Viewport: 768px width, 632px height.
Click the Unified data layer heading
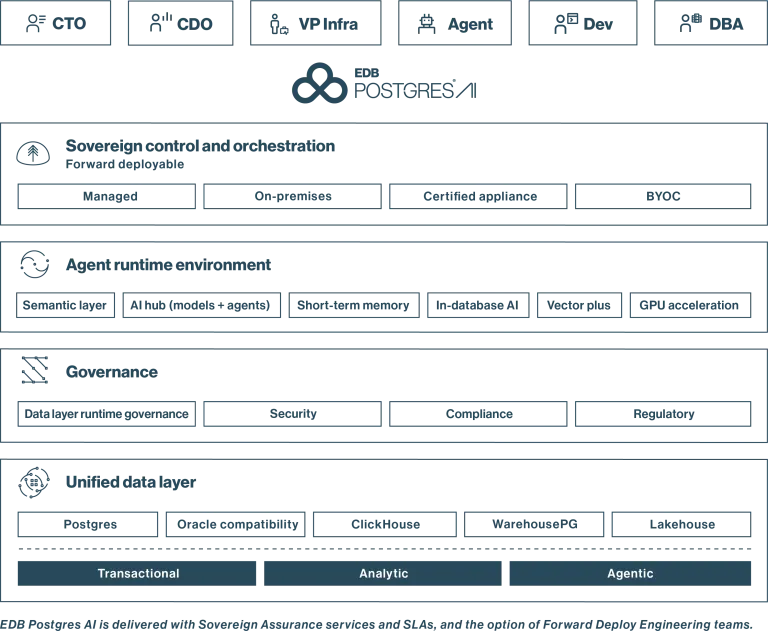(131, 482)
